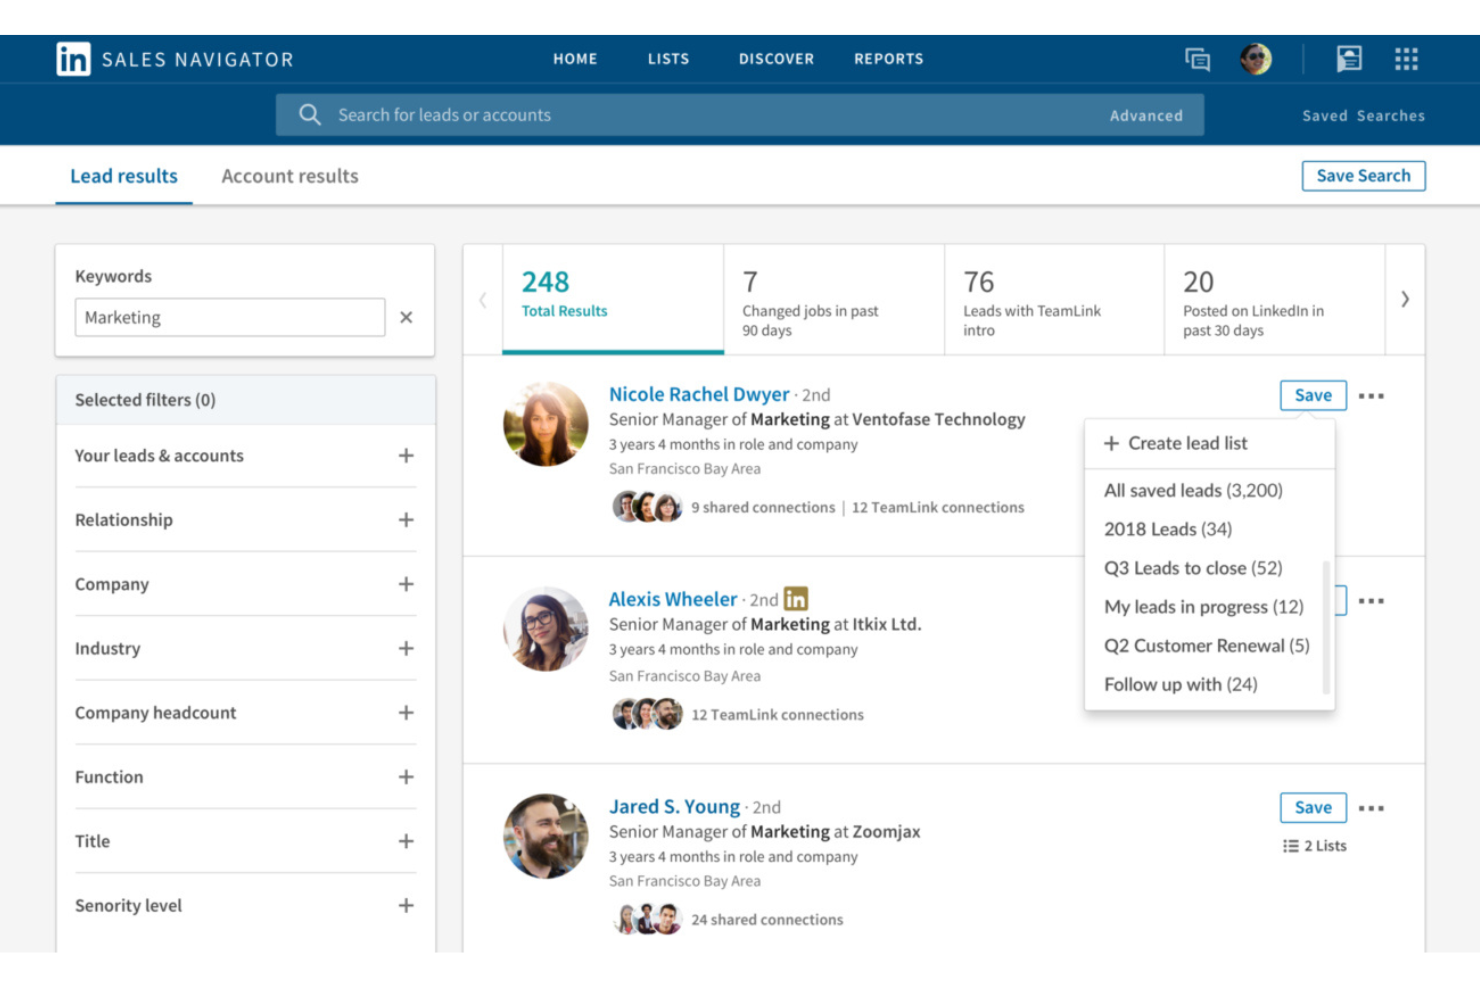Click Jared S. Young's profile photo
The image size is (1480, 987).
tap(545, 836)
